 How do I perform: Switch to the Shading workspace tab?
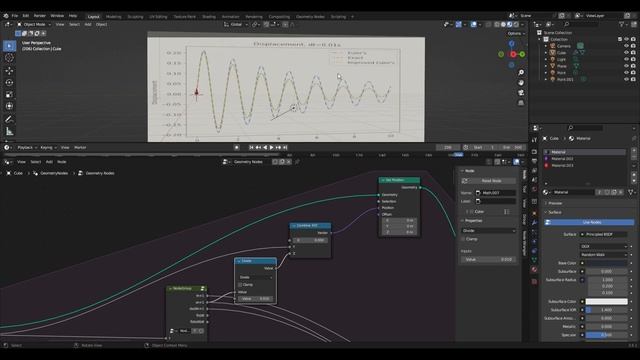pyautogui.click(x=209, y=17)
